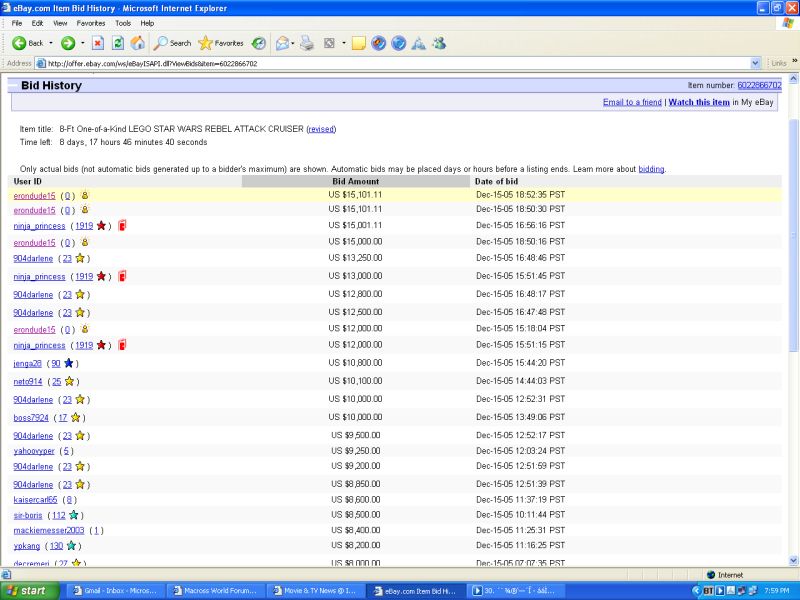Click in the Address bar URL field
This screenshot has width=800, height=600.
click(x=398, y=63)
